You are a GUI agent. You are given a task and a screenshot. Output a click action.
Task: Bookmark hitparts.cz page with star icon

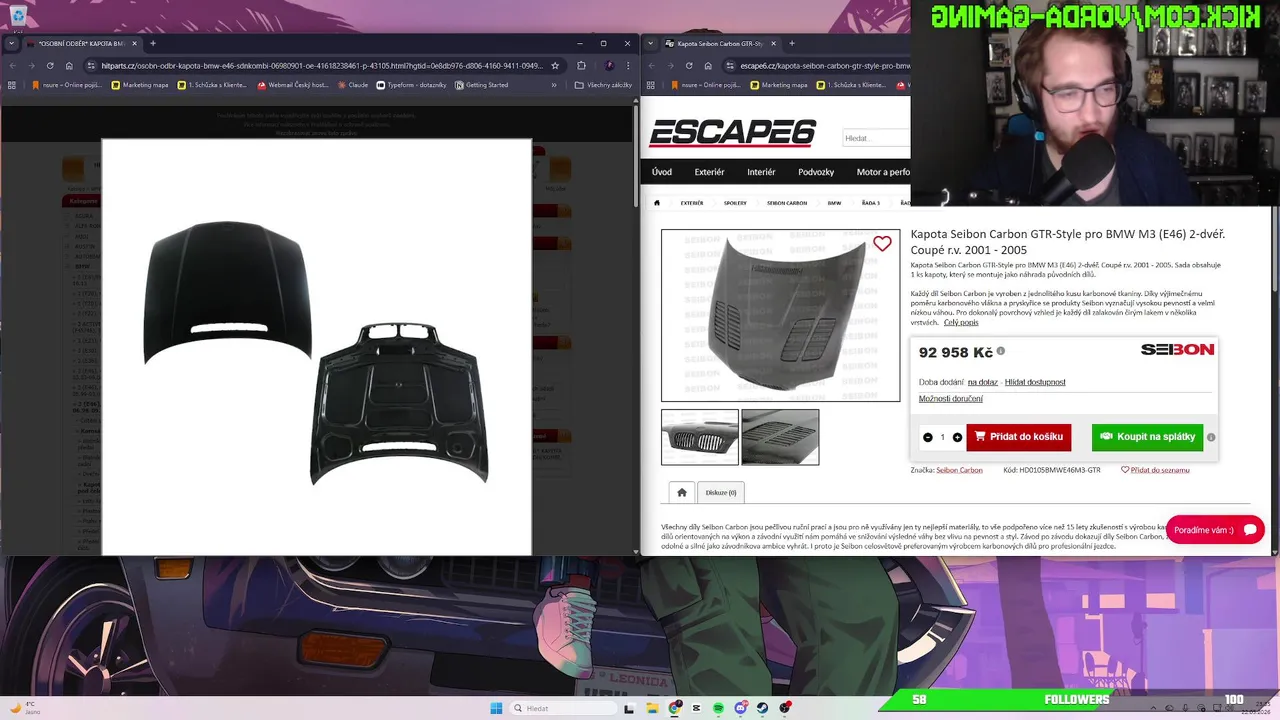555,66
